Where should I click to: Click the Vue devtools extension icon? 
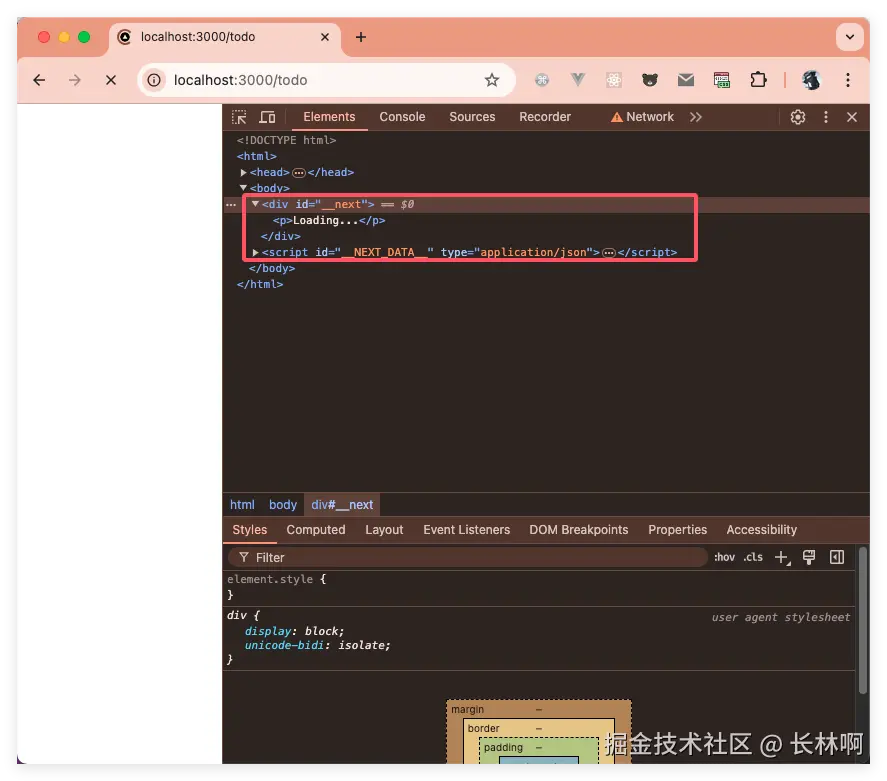click(x=578, y=80)
